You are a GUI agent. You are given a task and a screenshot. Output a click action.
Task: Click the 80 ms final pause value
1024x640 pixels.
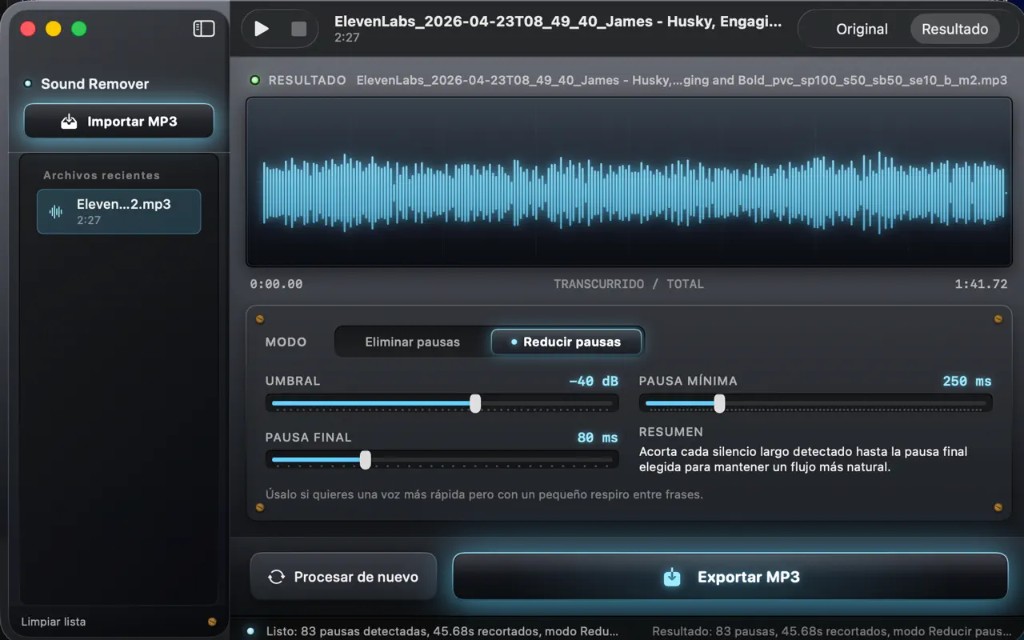point(598,438)
